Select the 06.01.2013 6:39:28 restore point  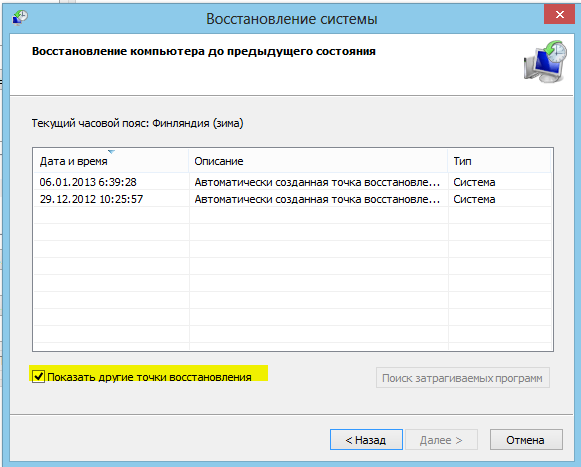(x=293, y=182)
